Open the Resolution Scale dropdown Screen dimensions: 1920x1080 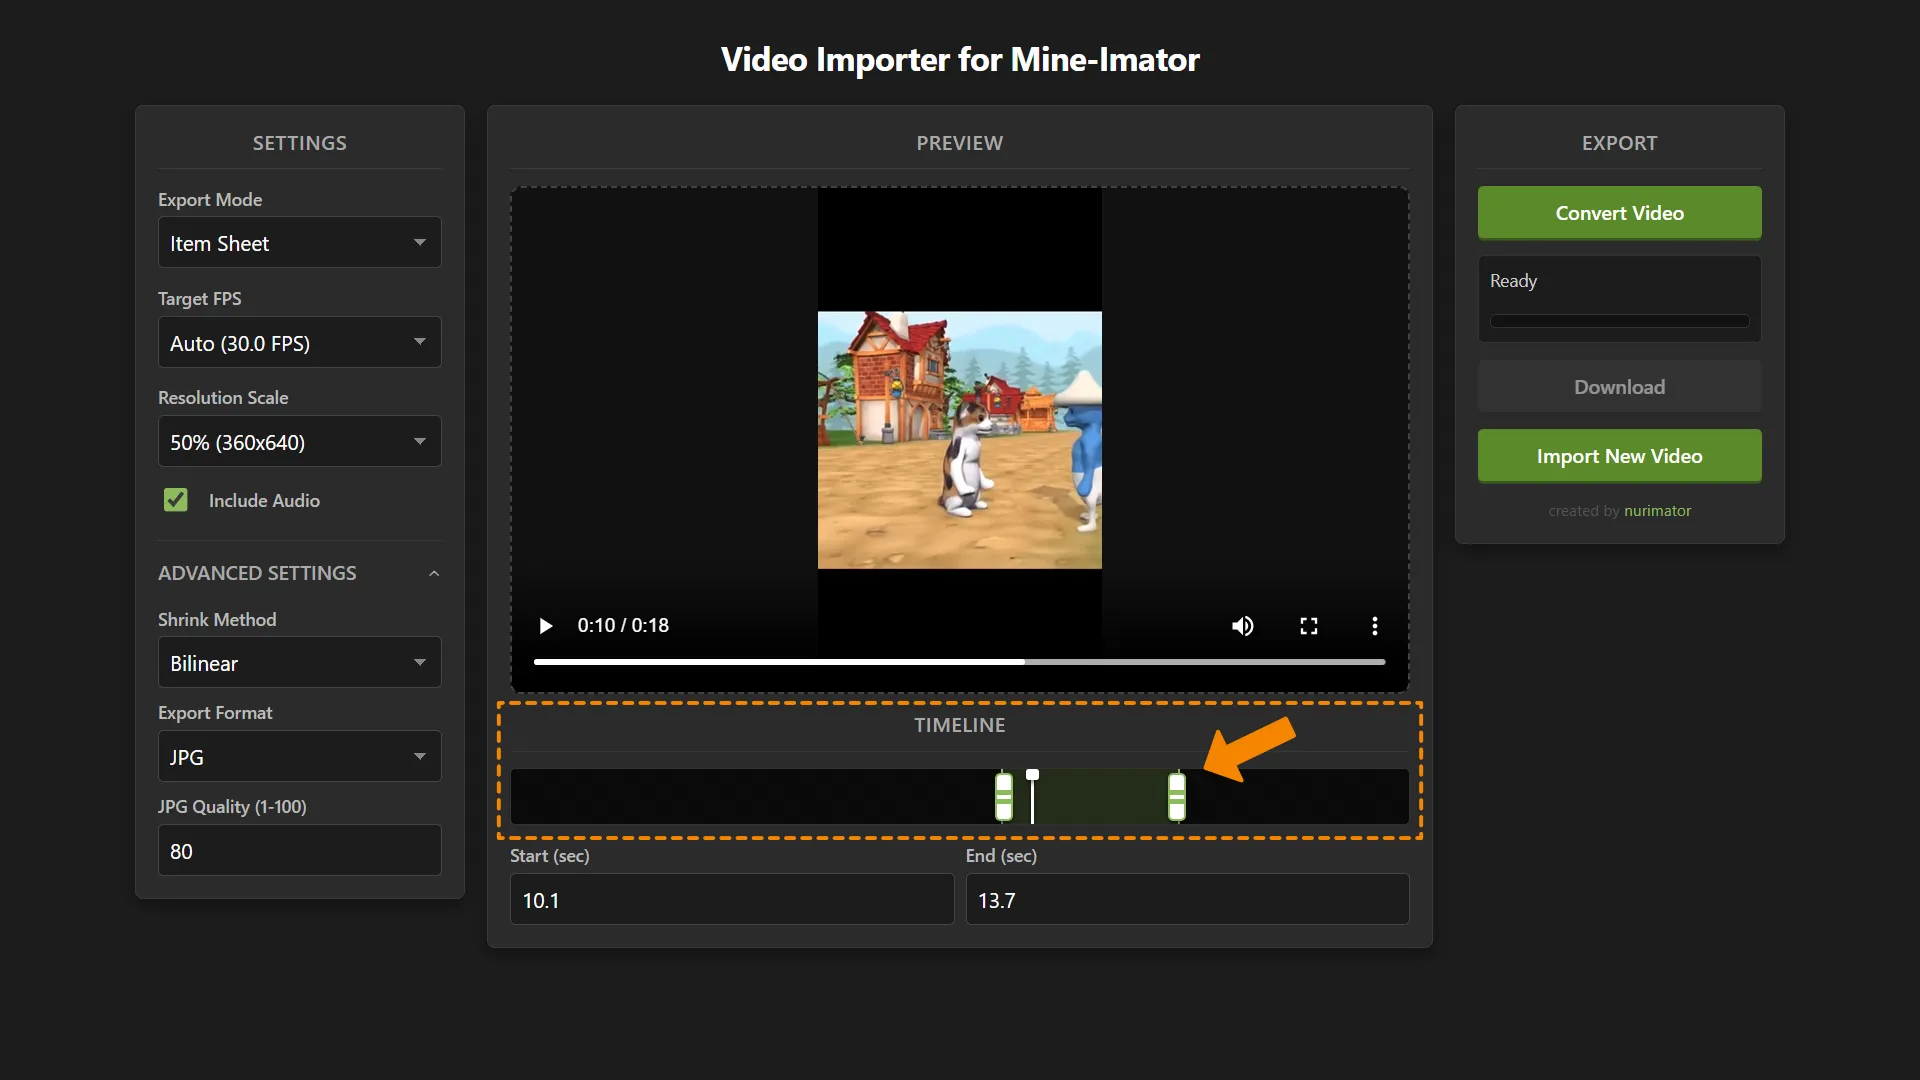tap(299, 441)
